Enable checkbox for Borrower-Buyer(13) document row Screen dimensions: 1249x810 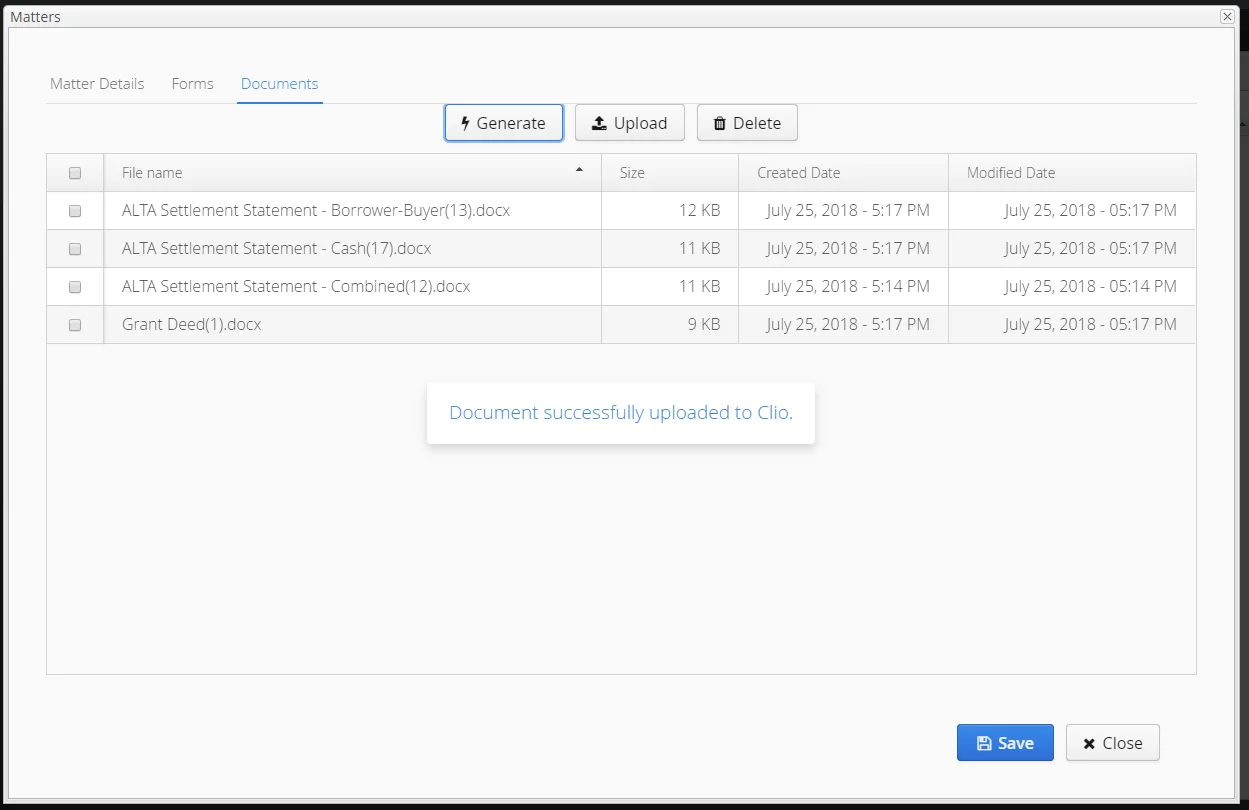(74, 210)
